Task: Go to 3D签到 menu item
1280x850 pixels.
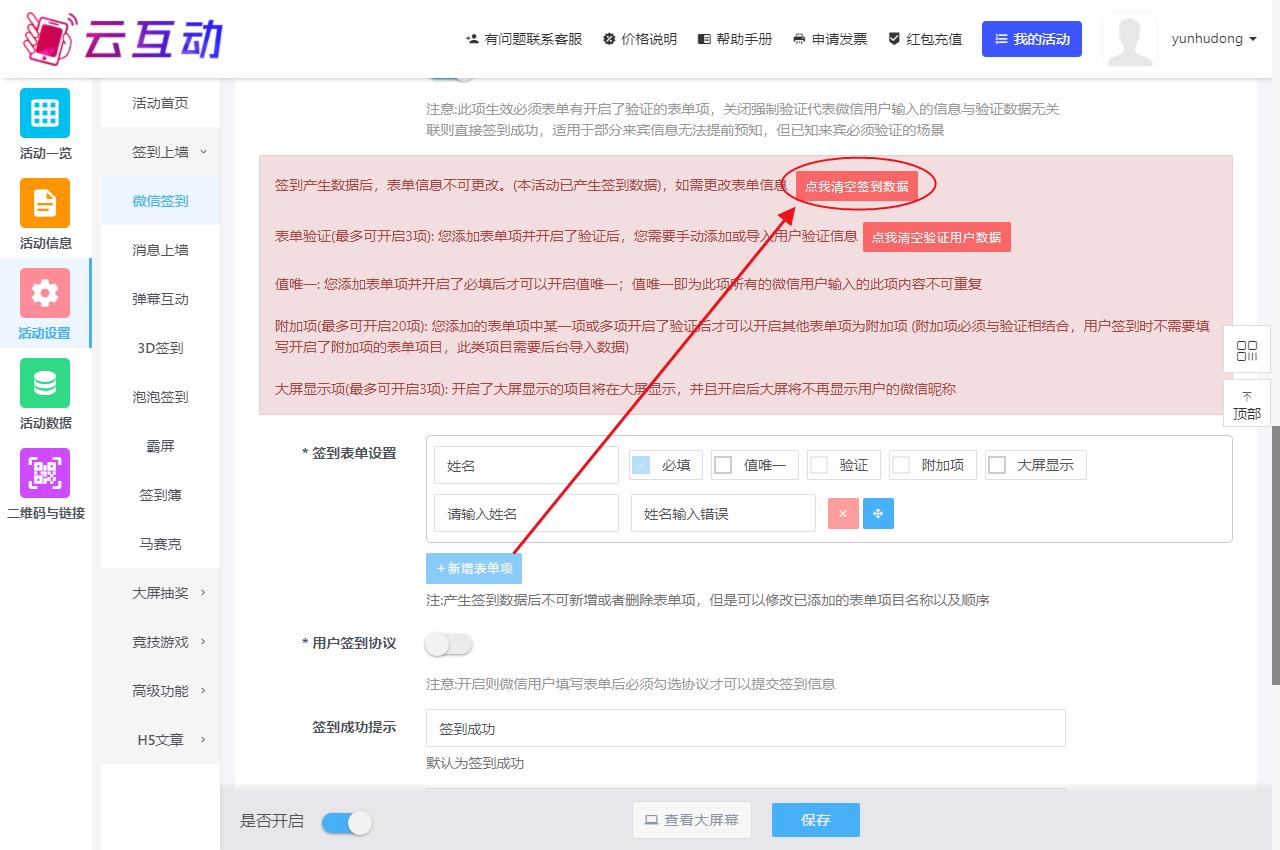Action: [x=160, y=348]
